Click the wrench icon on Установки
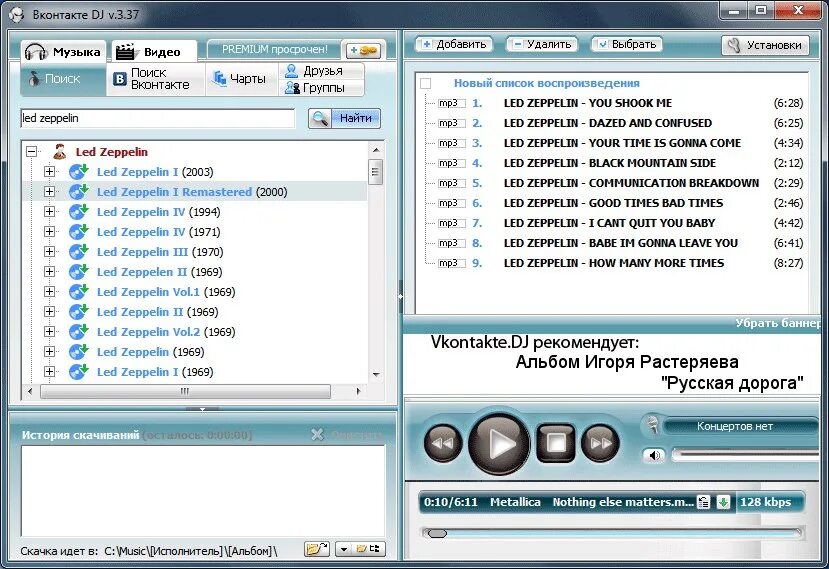 [x=734, y=45]
